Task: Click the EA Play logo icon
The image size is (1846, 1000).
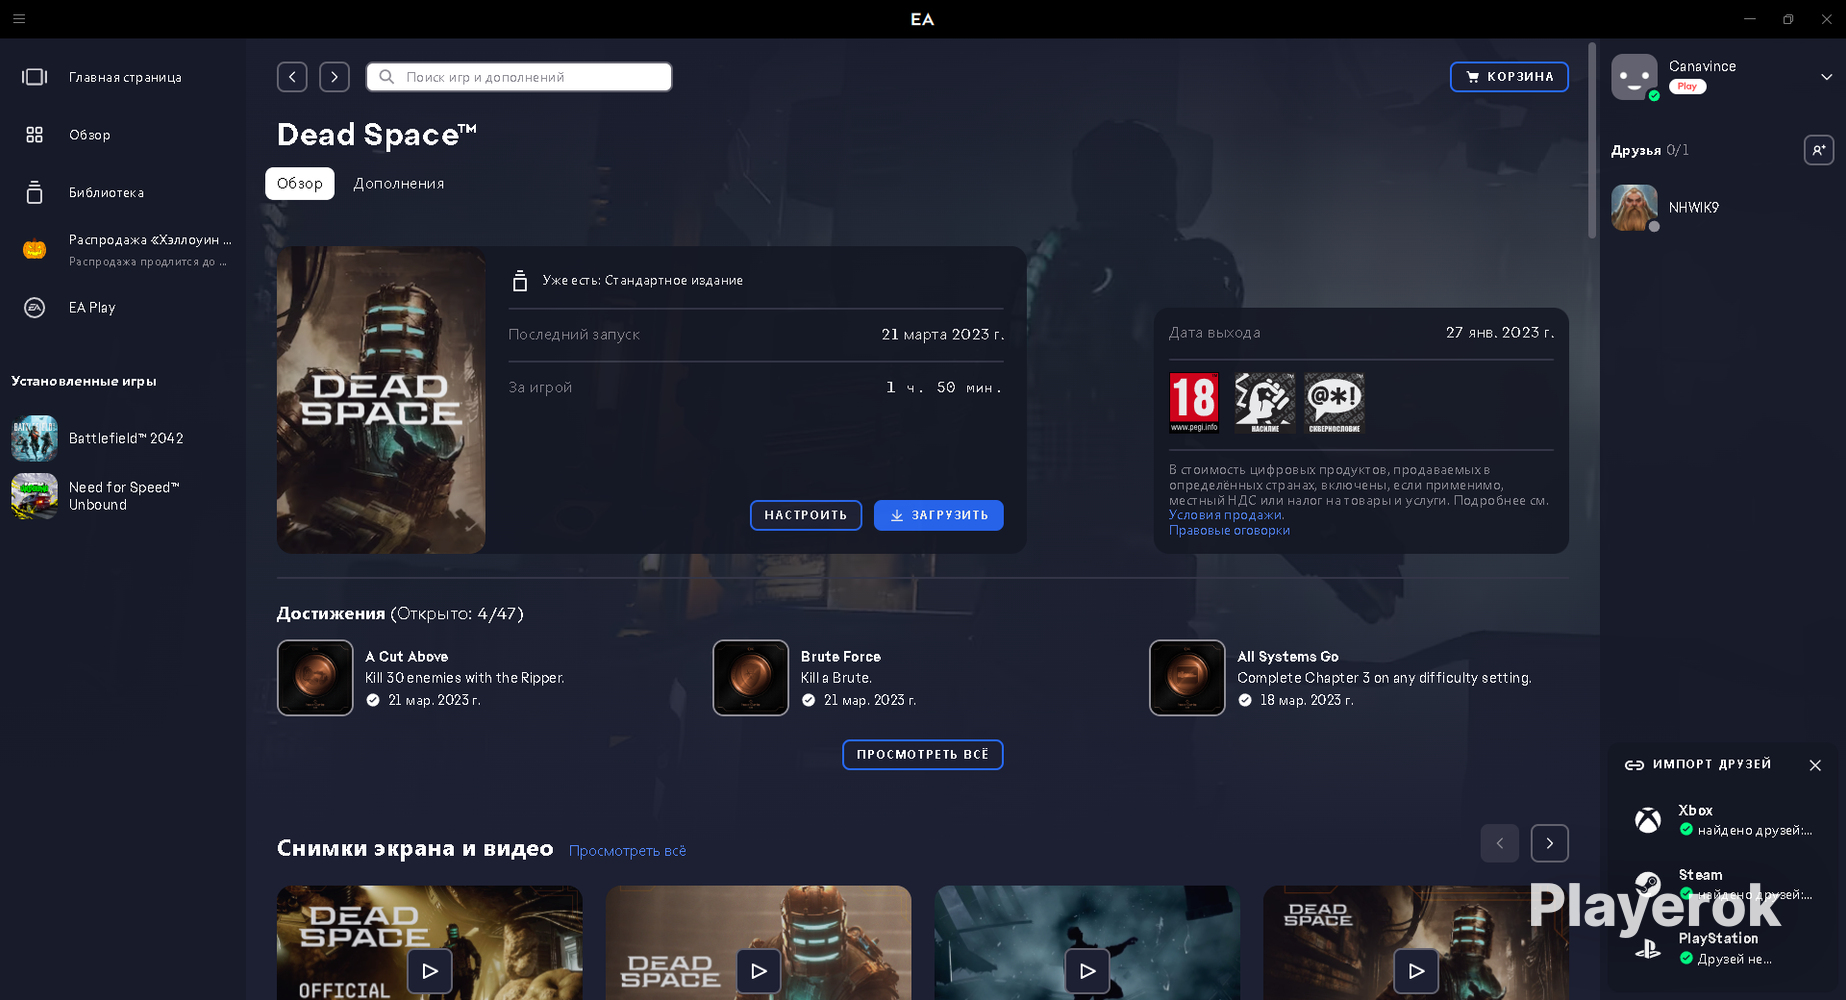Action: (35, 308)
